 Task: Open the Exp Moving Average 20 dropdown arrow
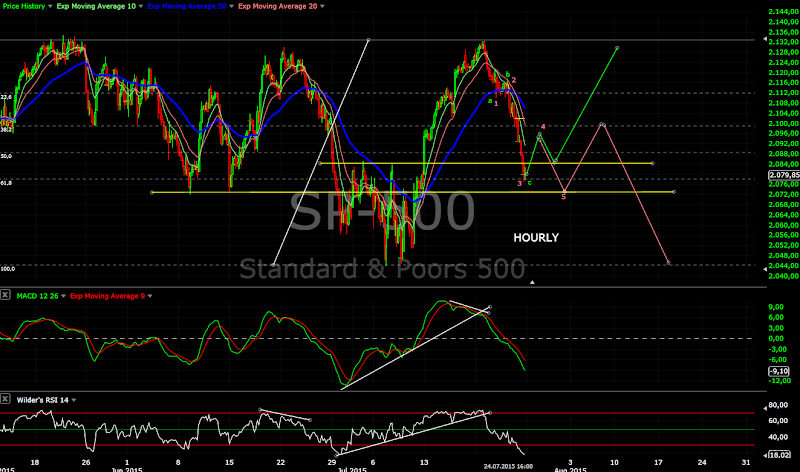click(322, 7)
